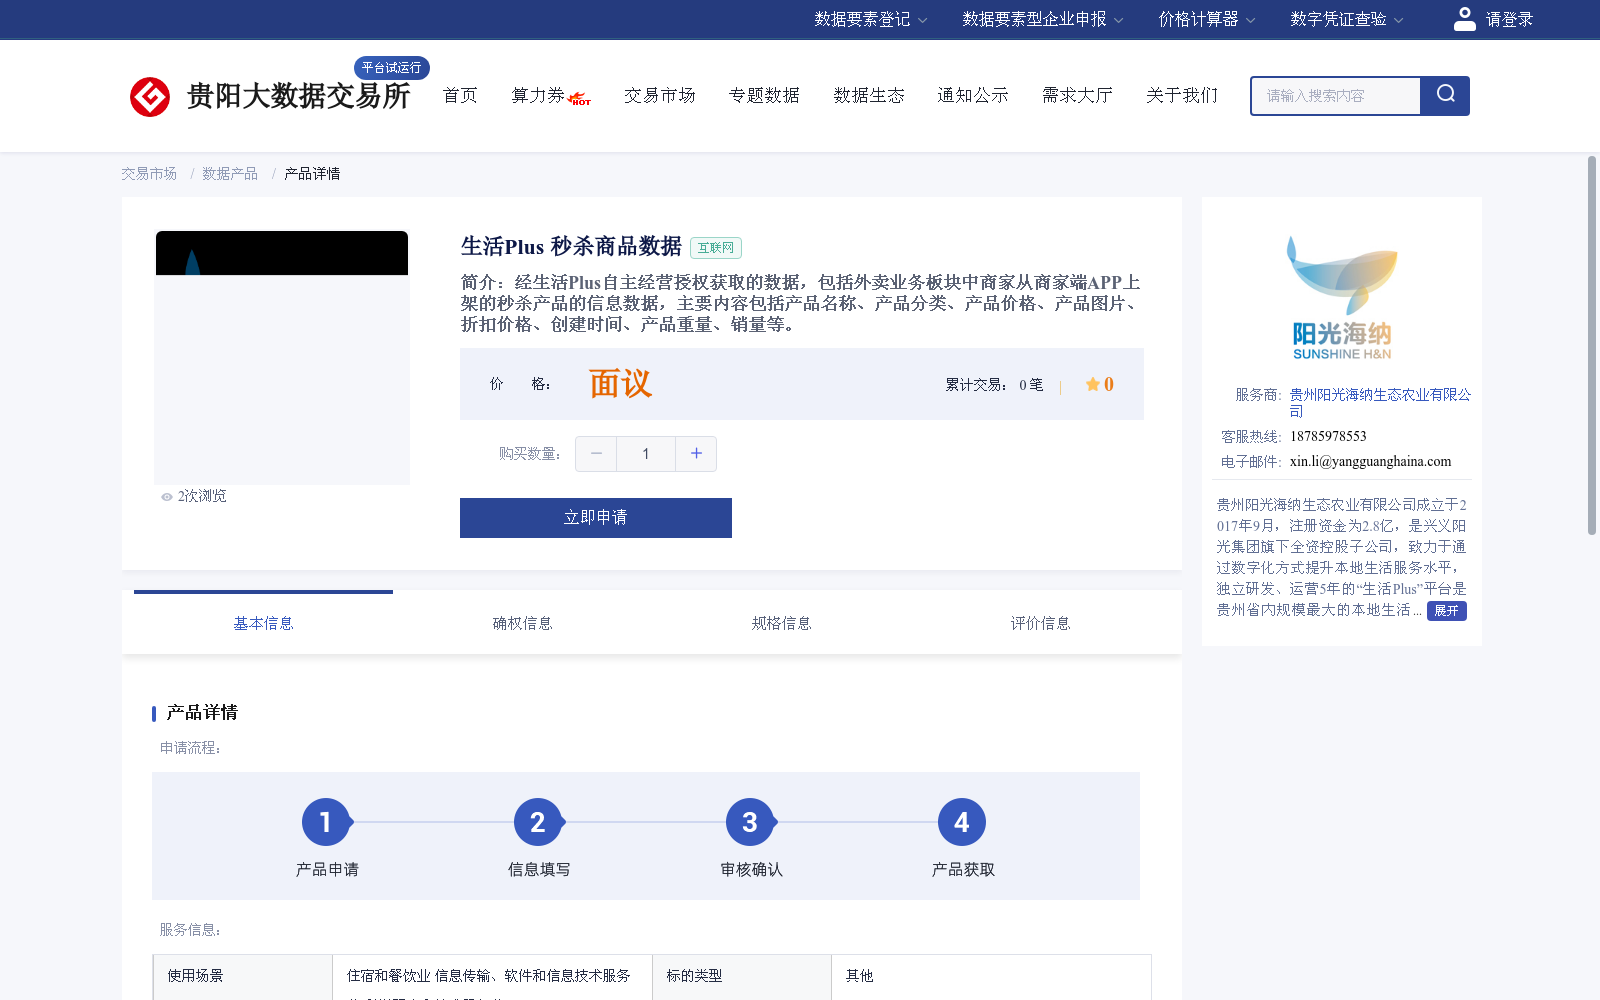Expand the 数据要素登记 dropdown
This screenshot has height=1000, width=1600.
(x=871, y=19)
